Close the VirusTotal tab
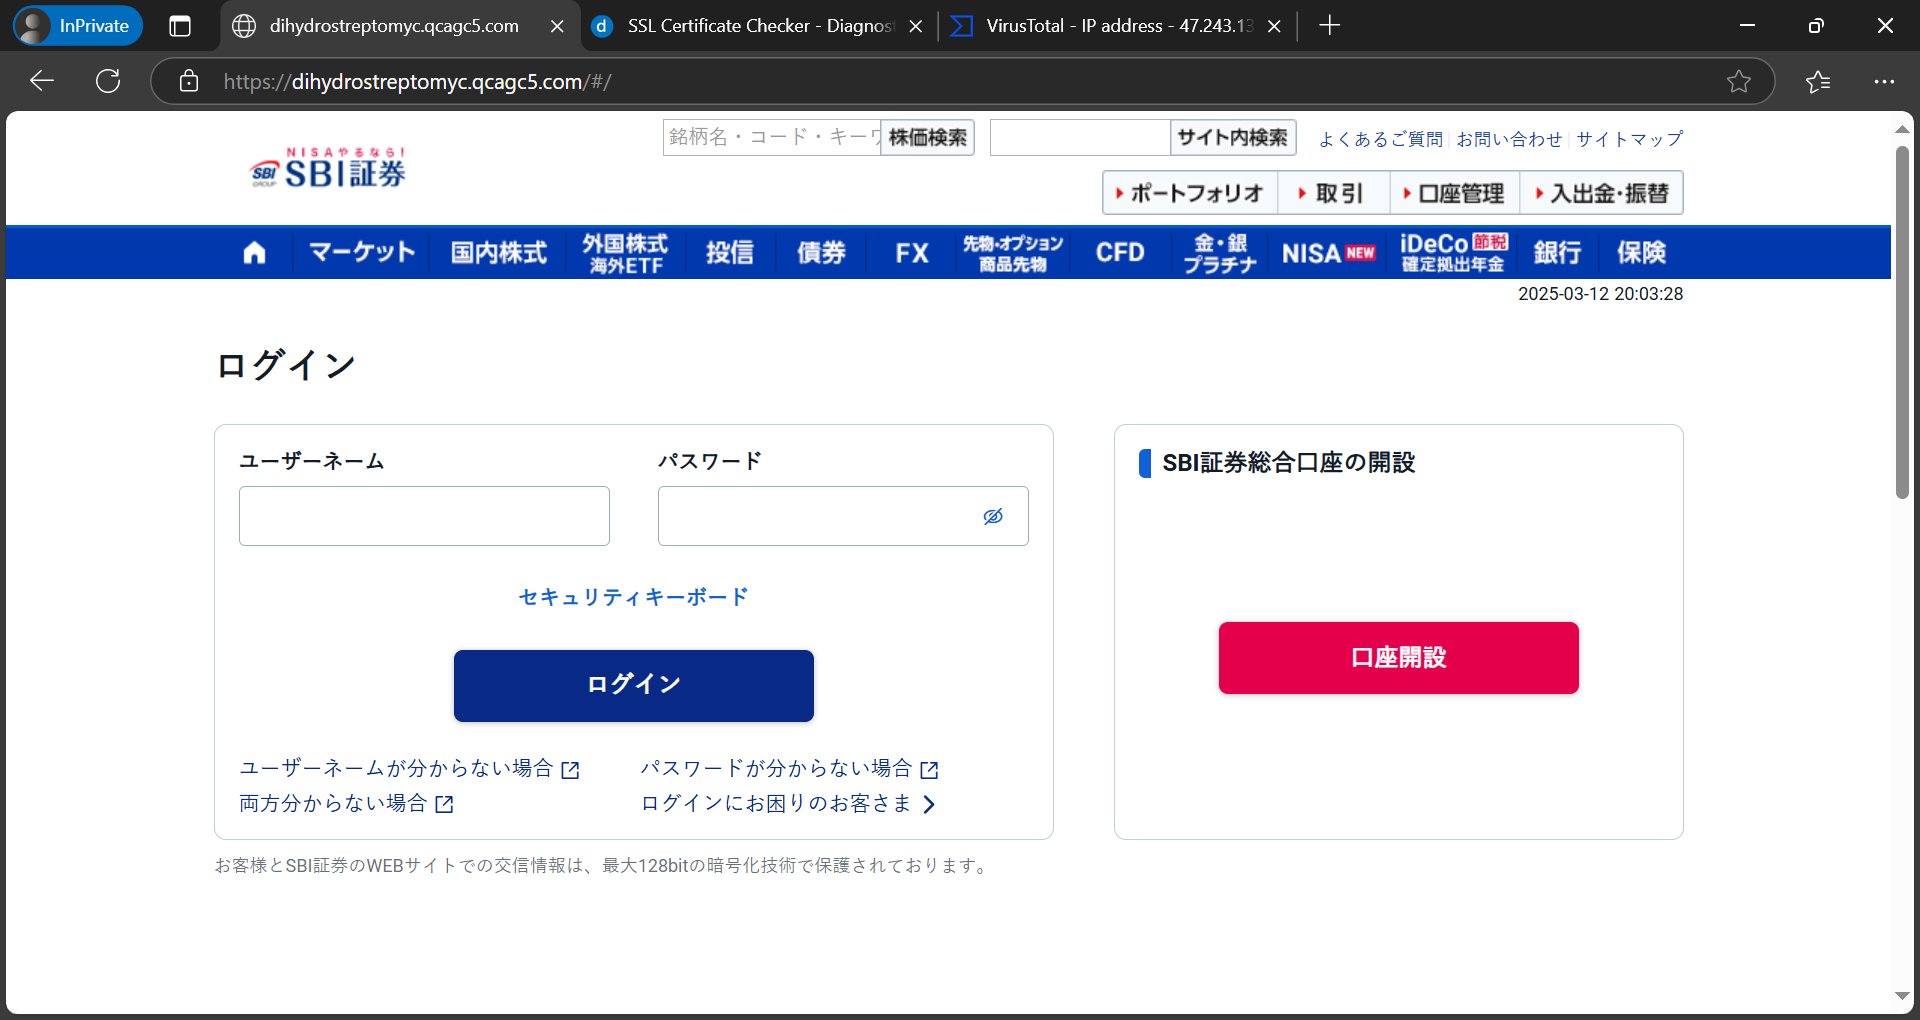The width and height of the screenshot is (1920, 1020). pos(1274,27)
